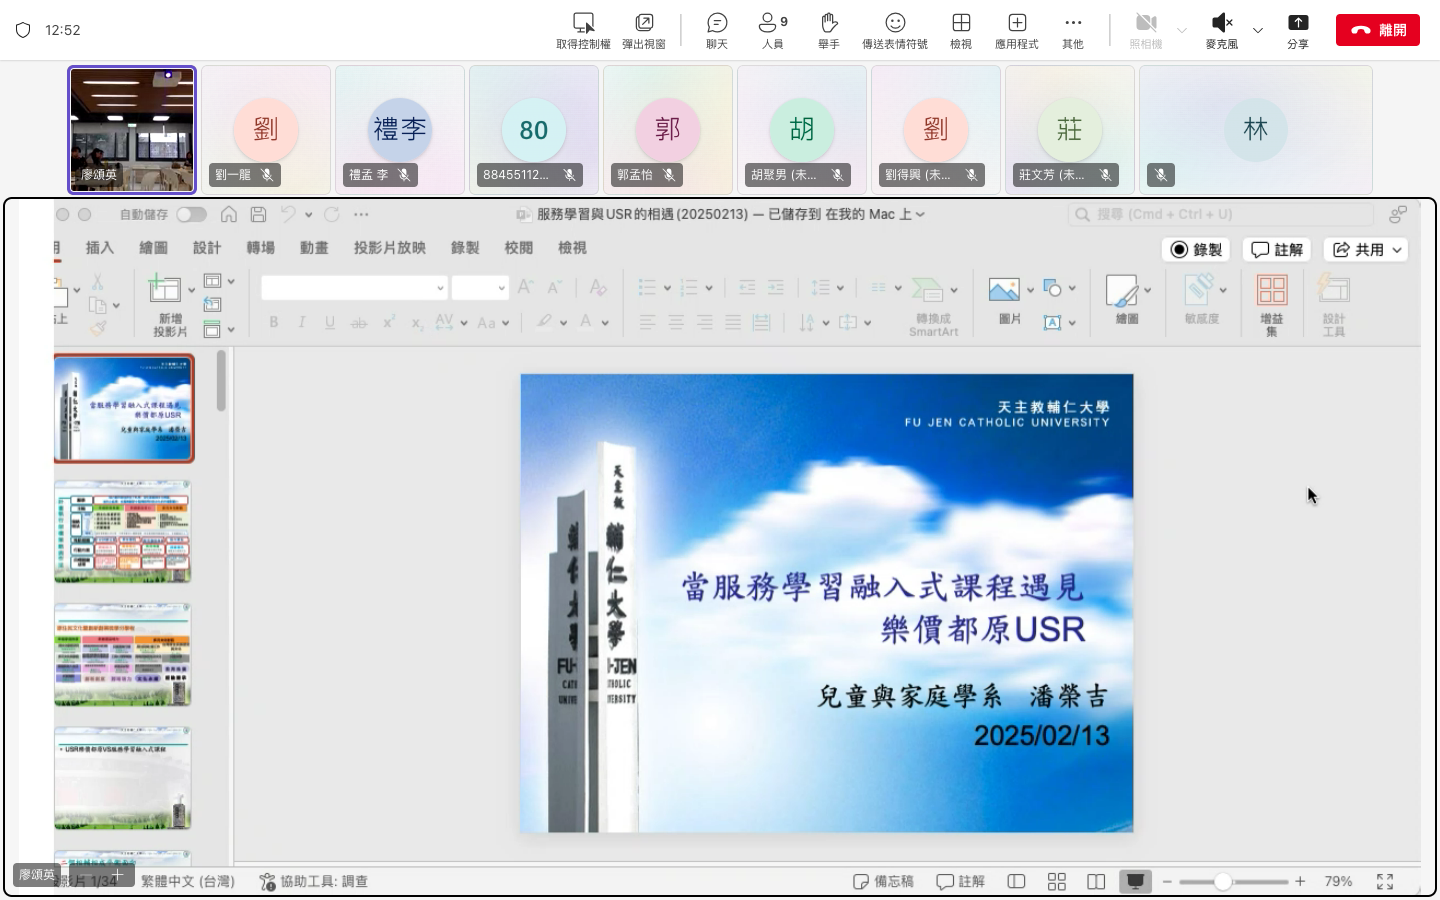
Task: Open the Slide Show (投影片放映) tab
Action: click(390, 248)
